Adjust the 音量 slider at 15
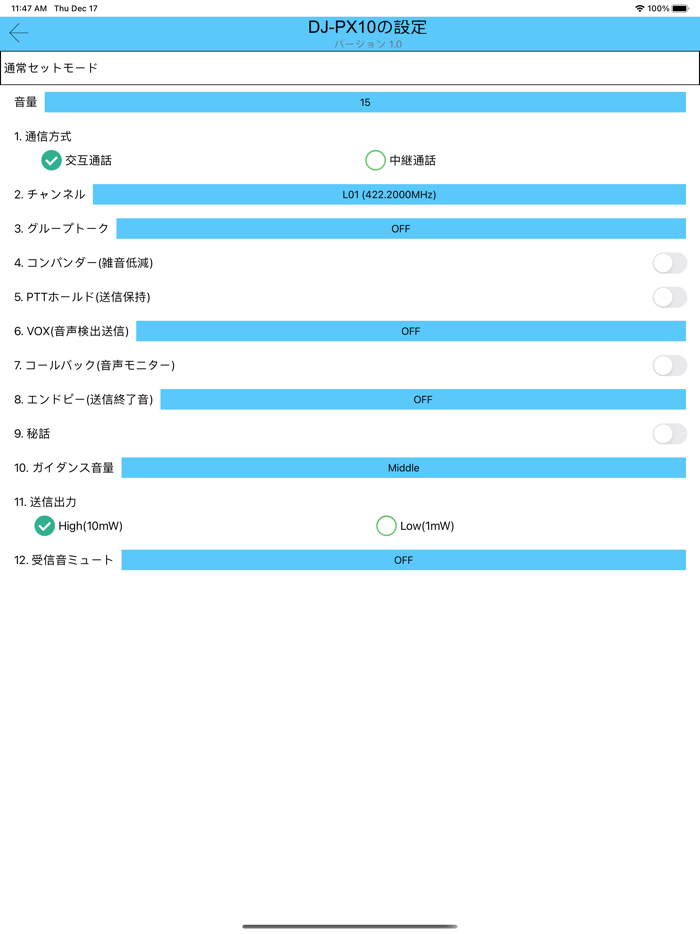This screenshot has height=934, width=700. click(x=364, y=101)
